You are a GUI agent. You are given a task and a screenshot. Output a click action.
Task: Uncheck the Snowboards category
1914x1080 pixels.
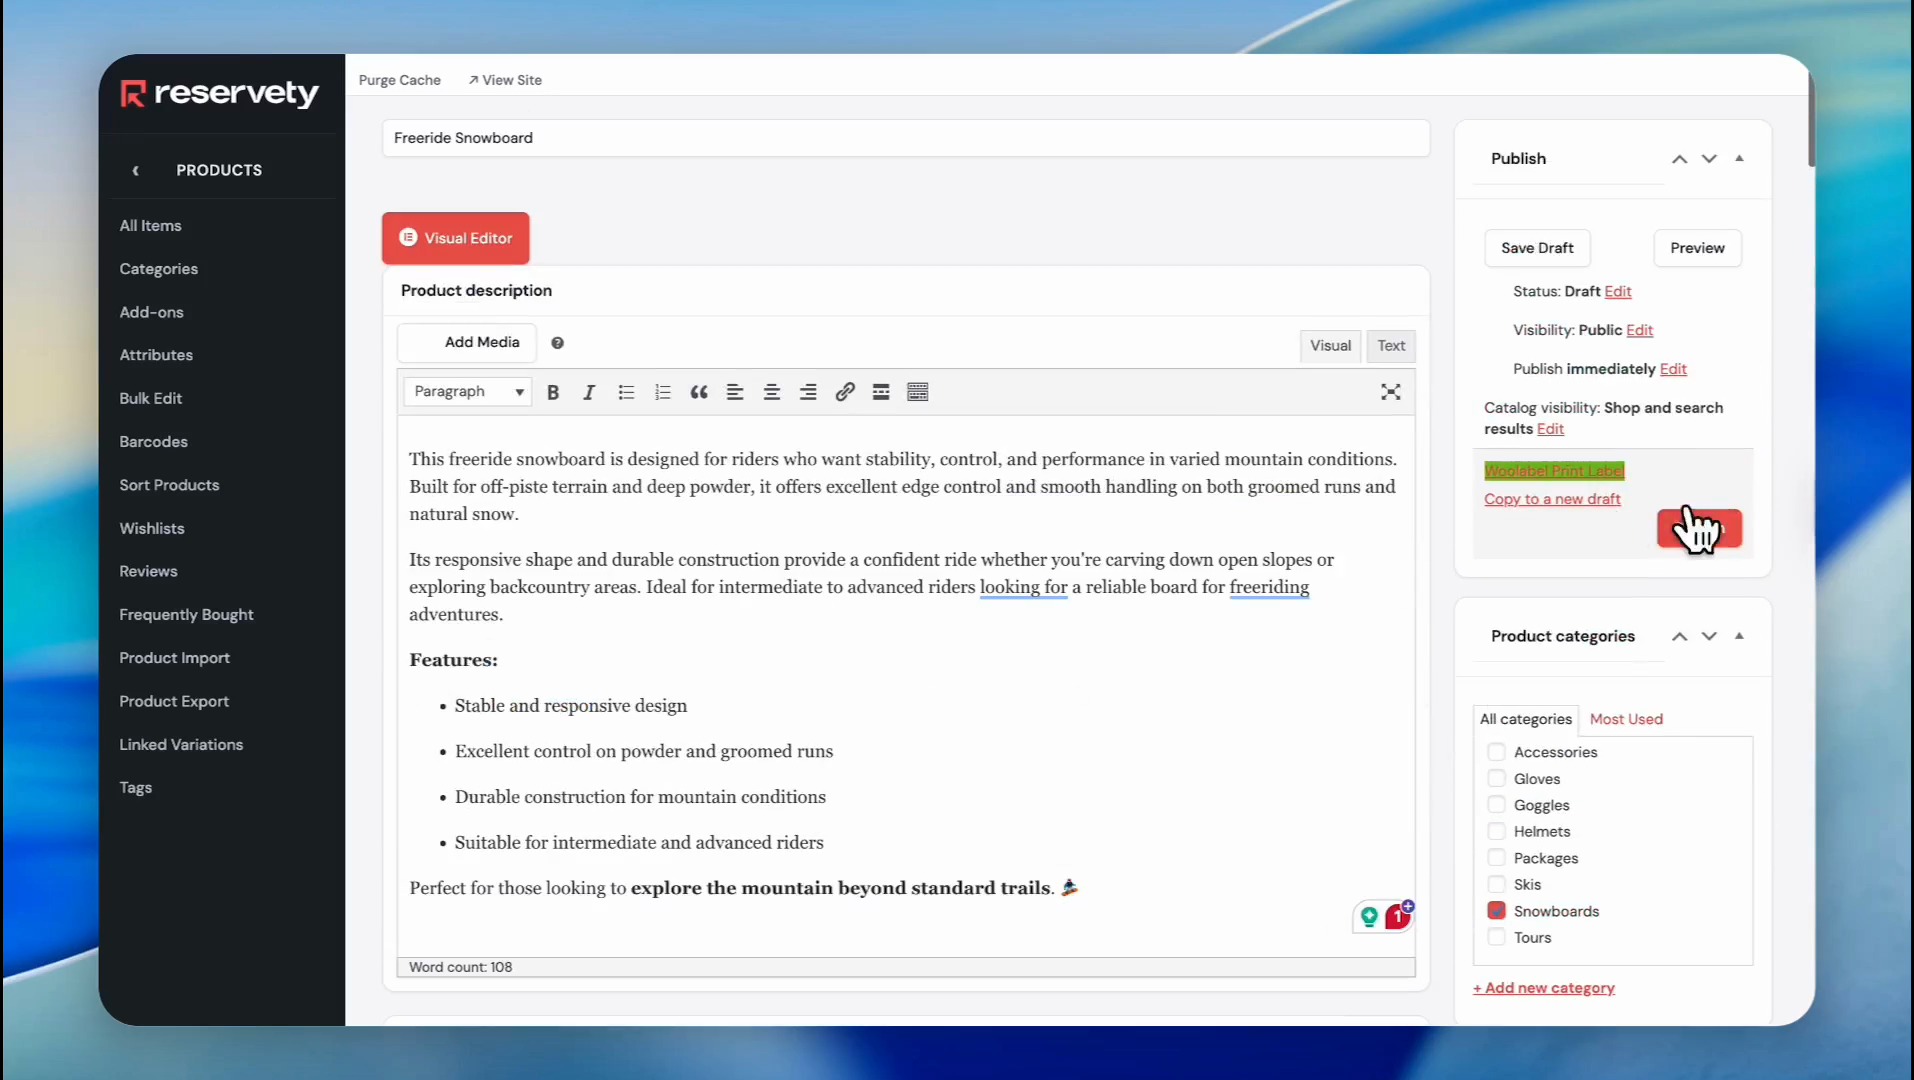[x=1496, y=911]
